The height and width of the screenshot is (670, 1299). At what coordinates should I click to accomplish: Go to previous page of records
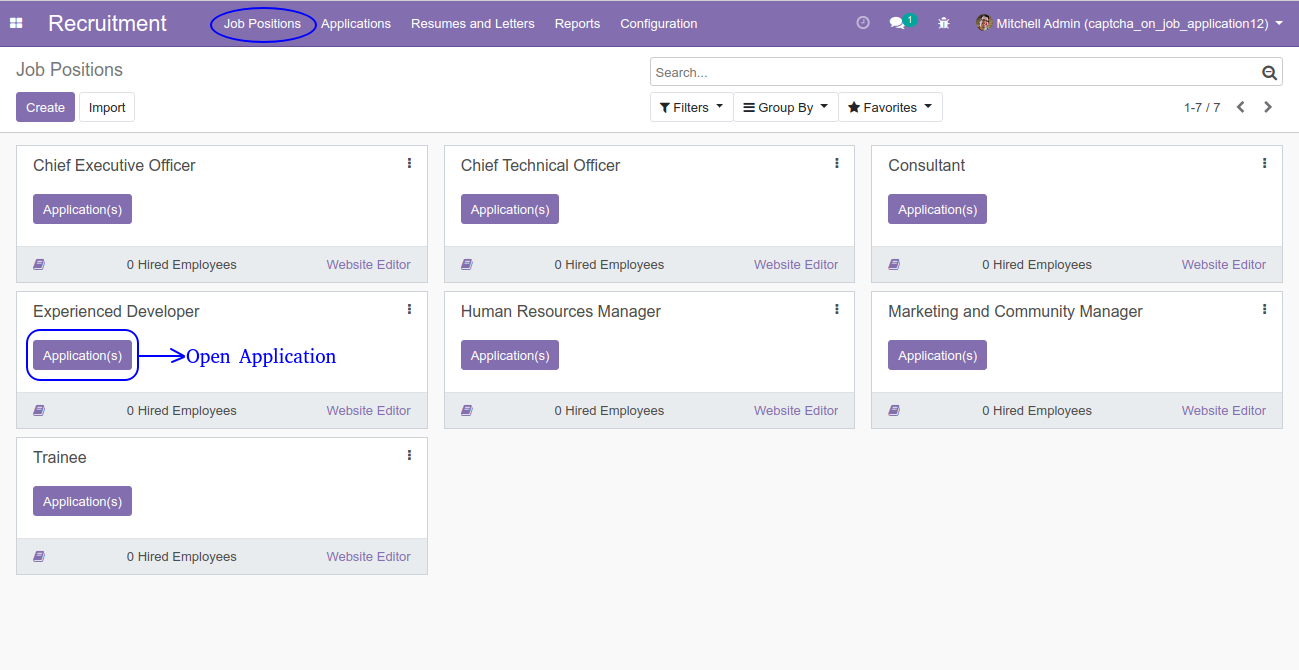click(1241, 107)
